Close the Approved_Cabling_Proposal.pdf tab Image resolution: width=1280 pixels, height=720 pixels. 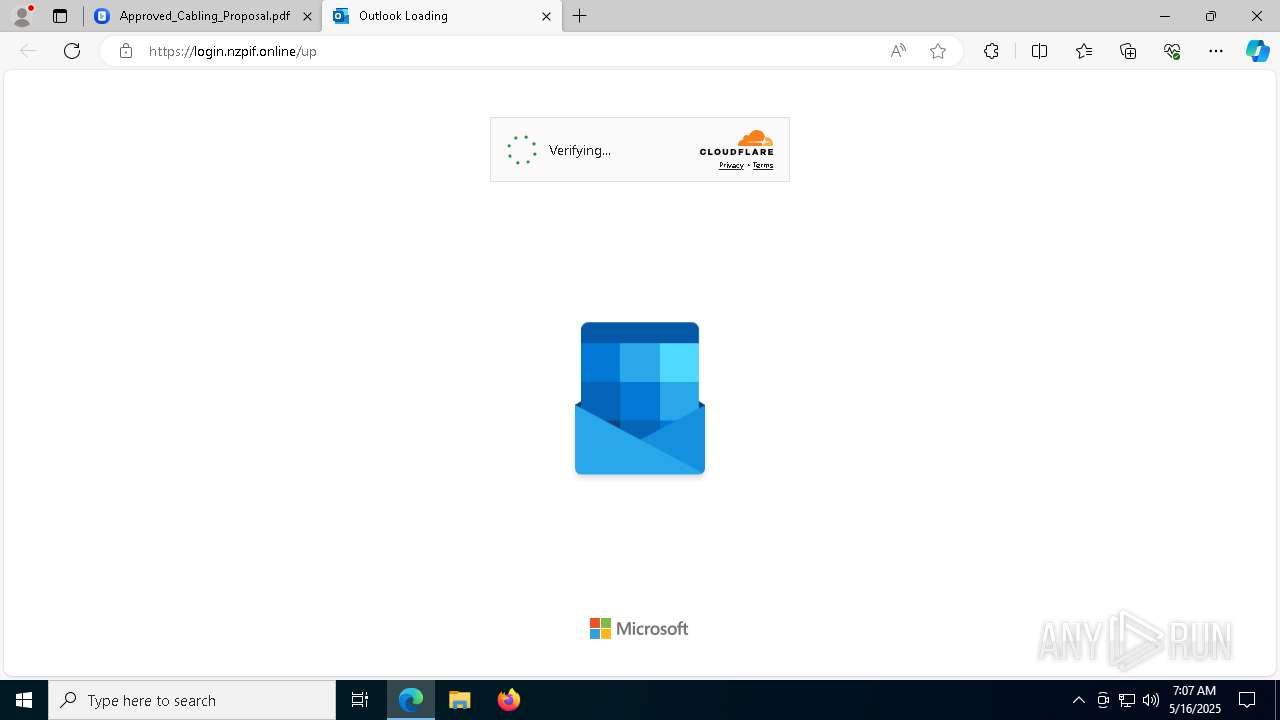tap(307, 16)
